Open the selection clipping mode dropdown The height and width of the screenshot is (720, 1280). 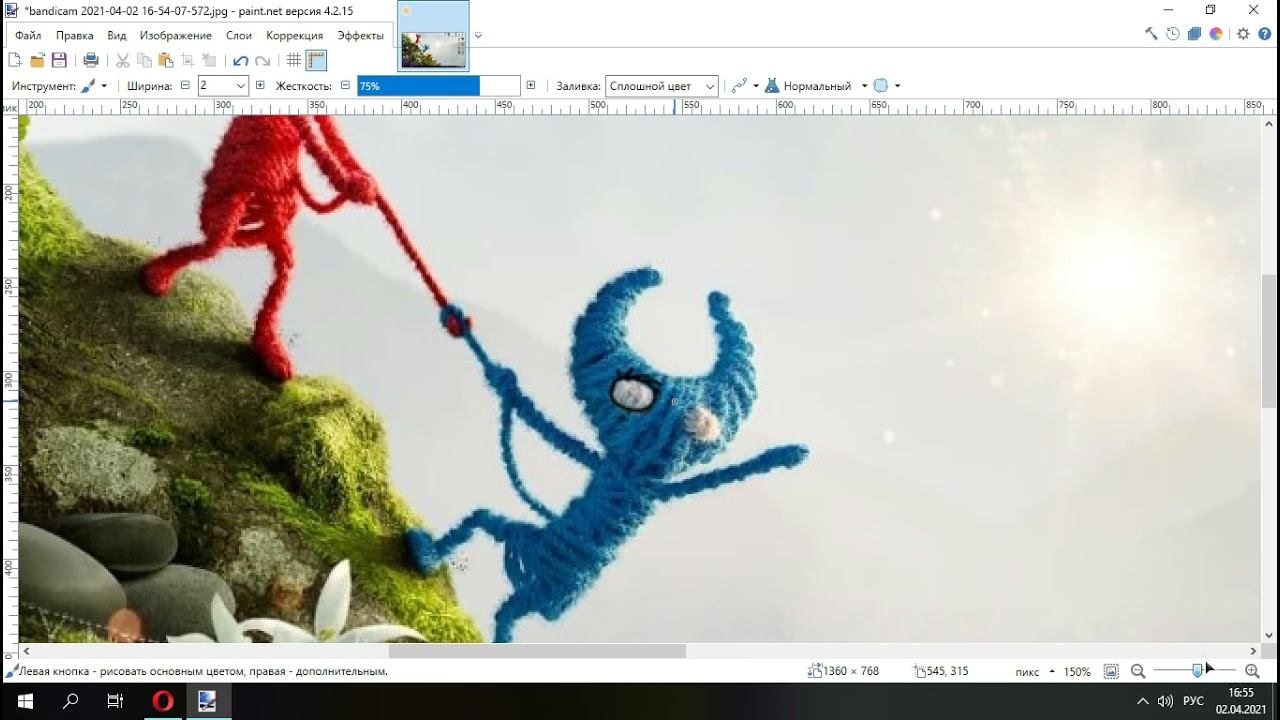pos(887,86)
